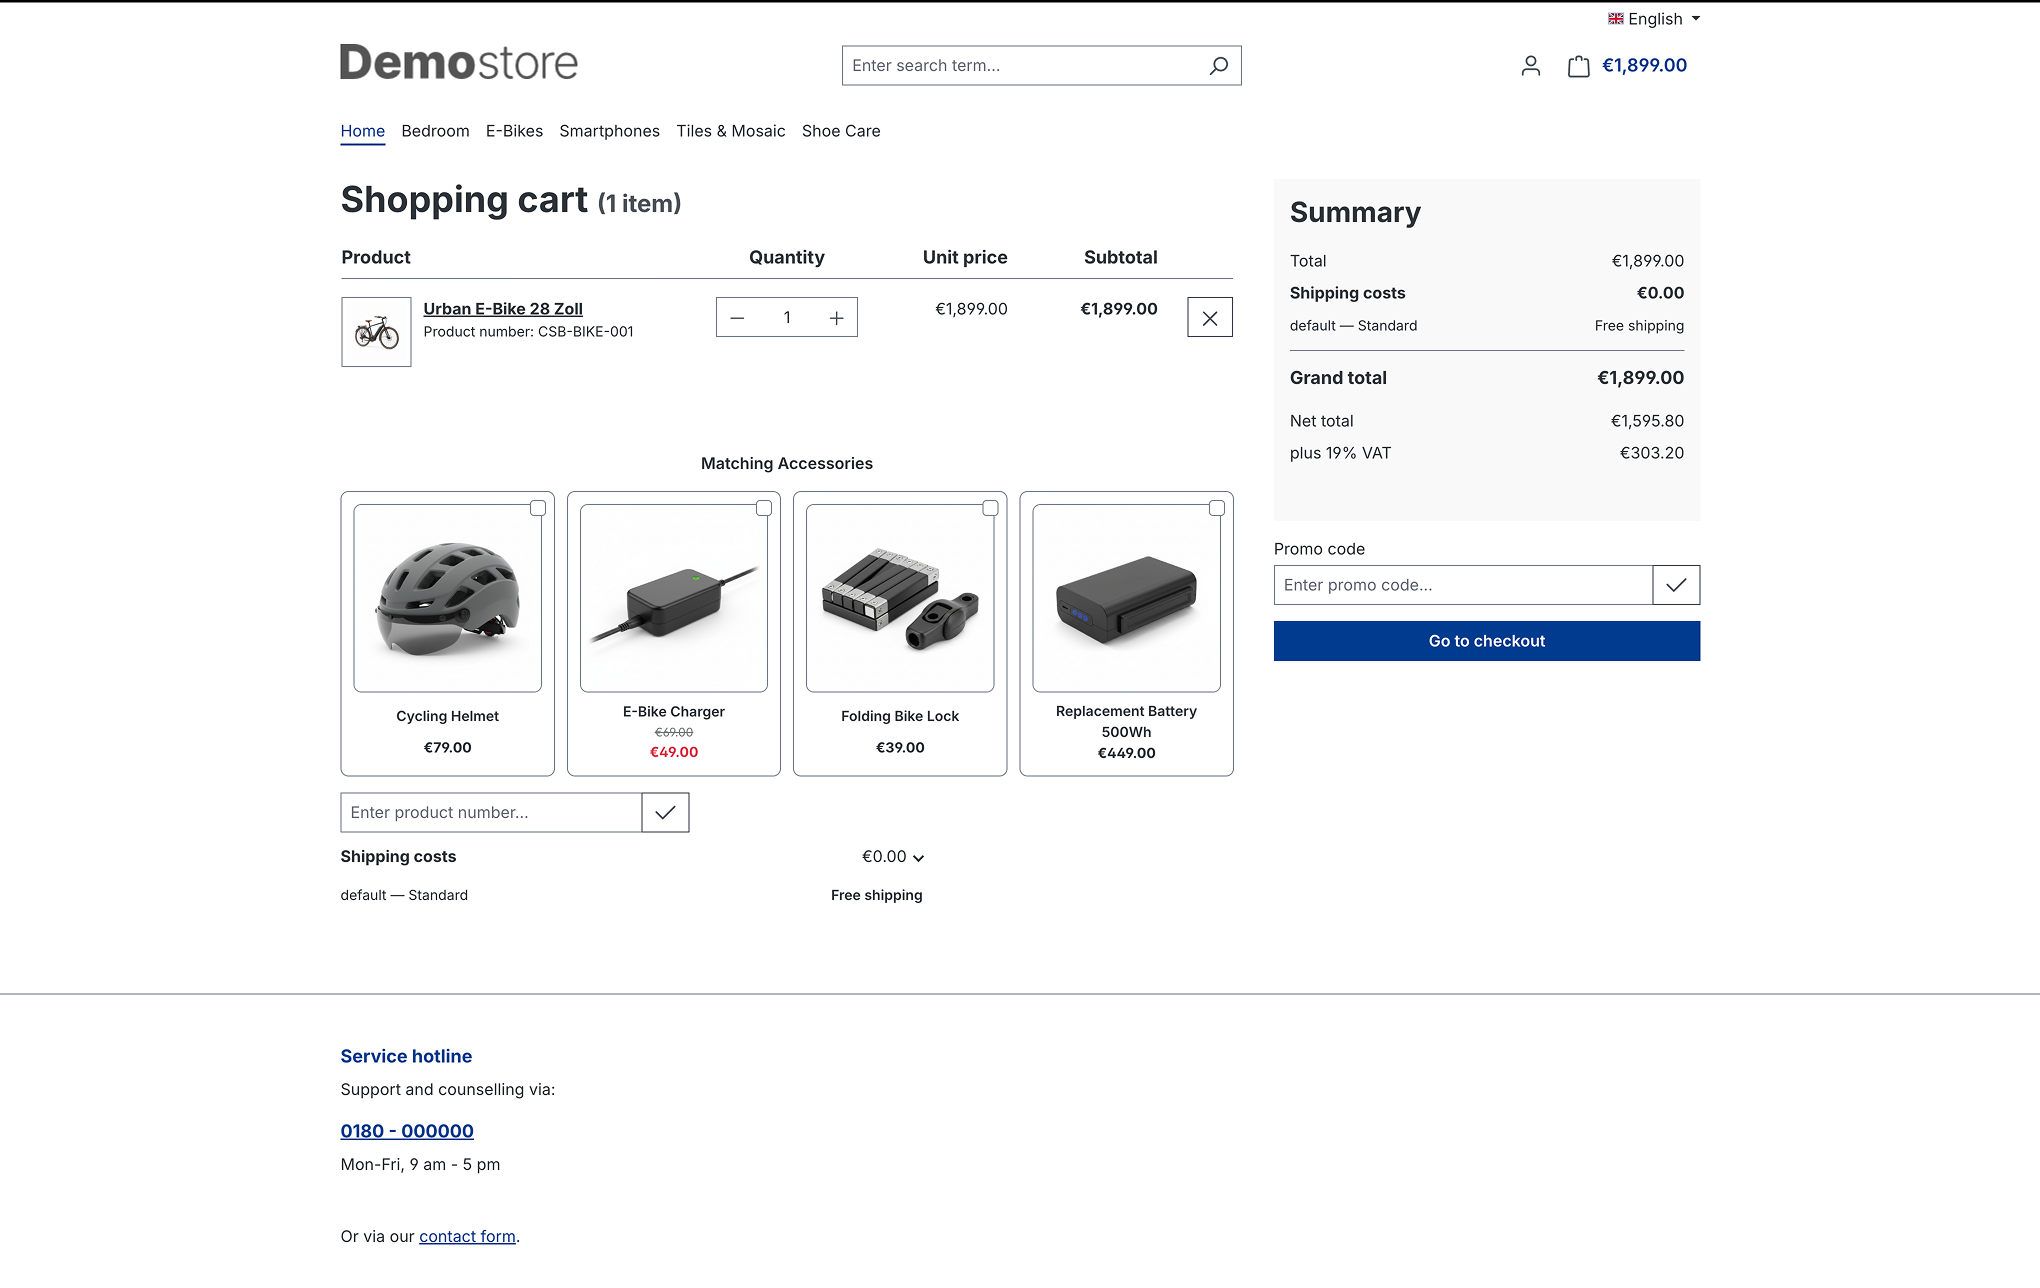
Task: Tick the Folding Bike Lock checkbox
Action: click(990, 508)
